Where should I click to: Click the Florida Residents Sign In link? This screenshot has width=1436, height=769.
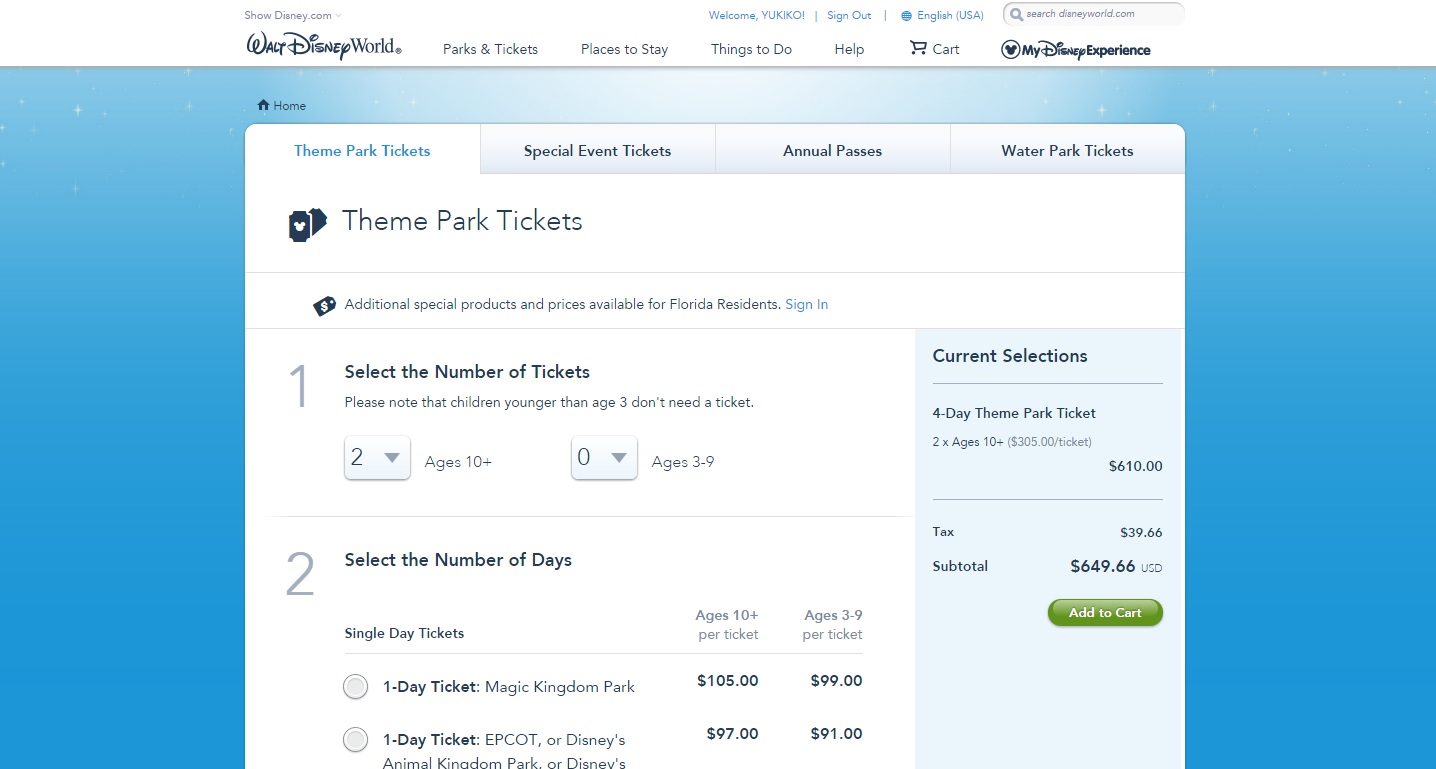tap(806, 304)
